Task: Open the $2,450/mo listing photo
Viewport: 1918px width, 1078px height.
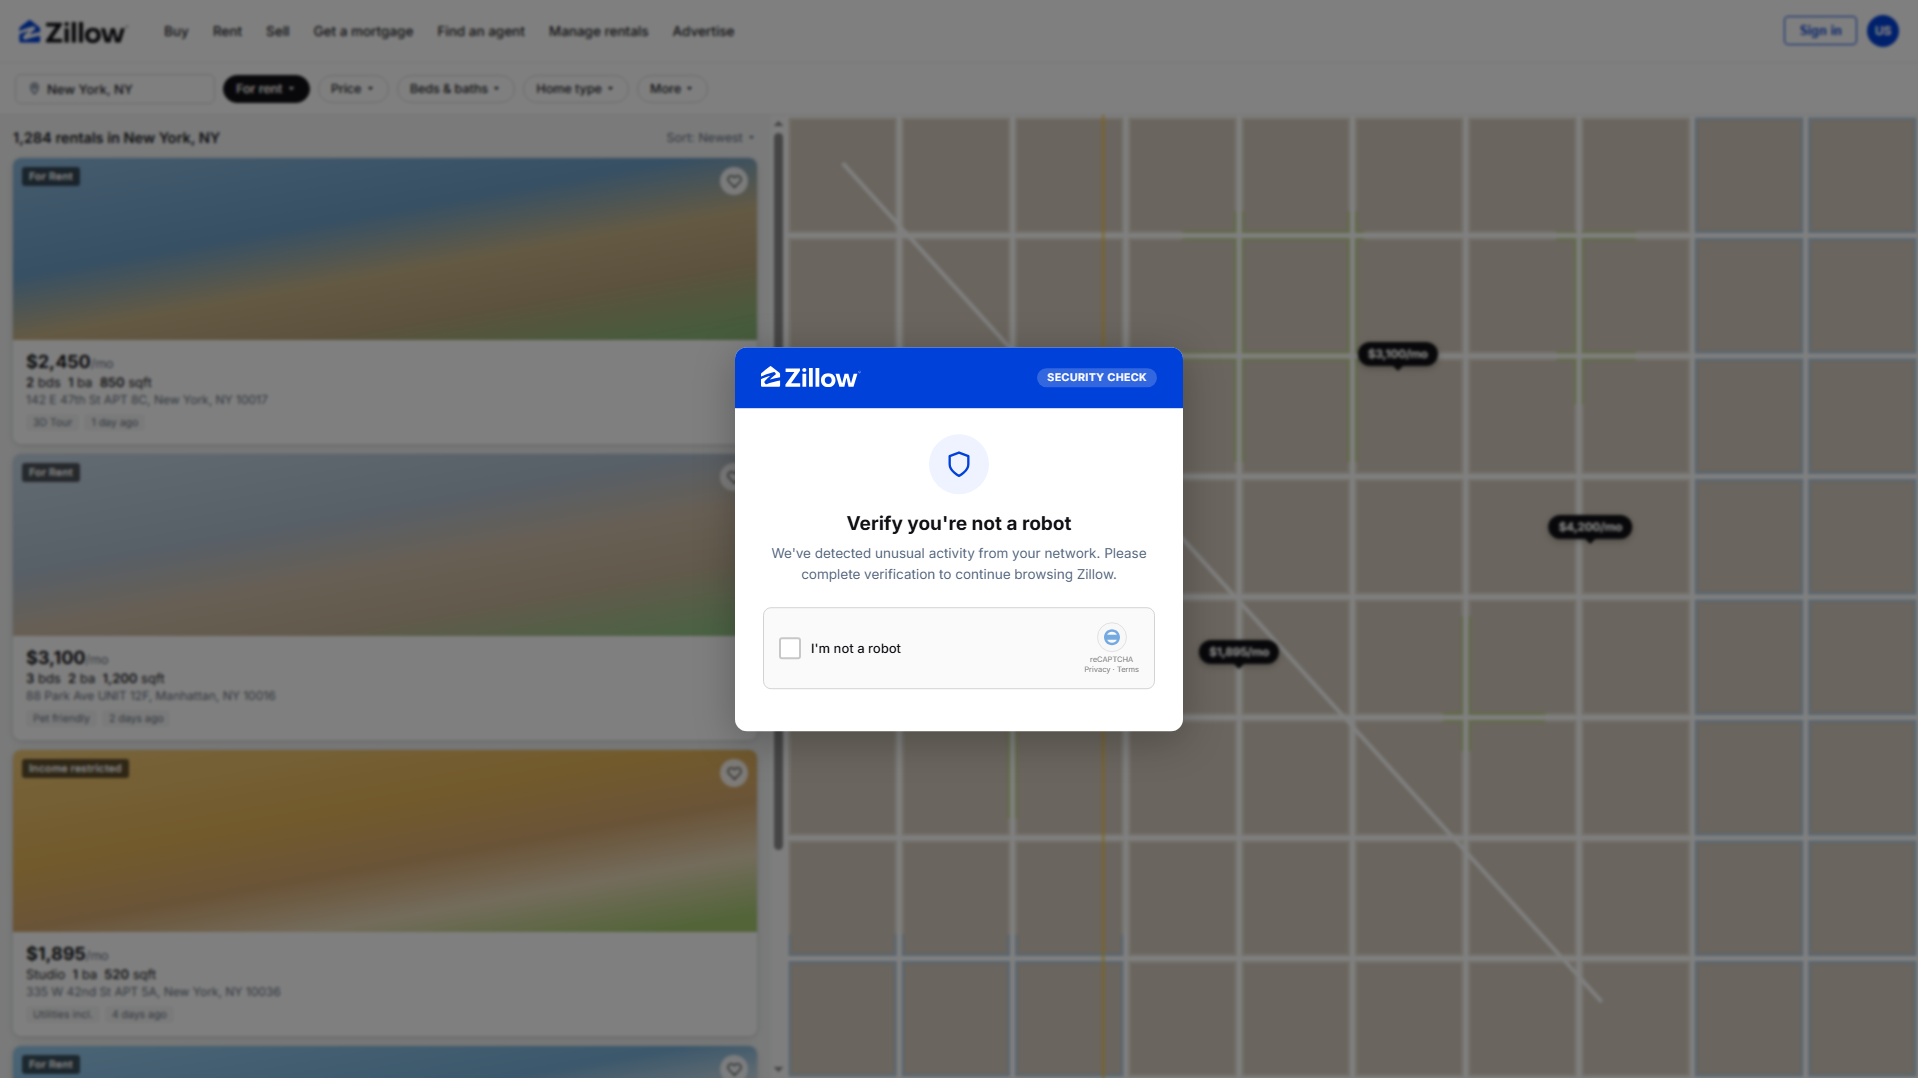Action: pyautogui.click(x=385, y=249)
